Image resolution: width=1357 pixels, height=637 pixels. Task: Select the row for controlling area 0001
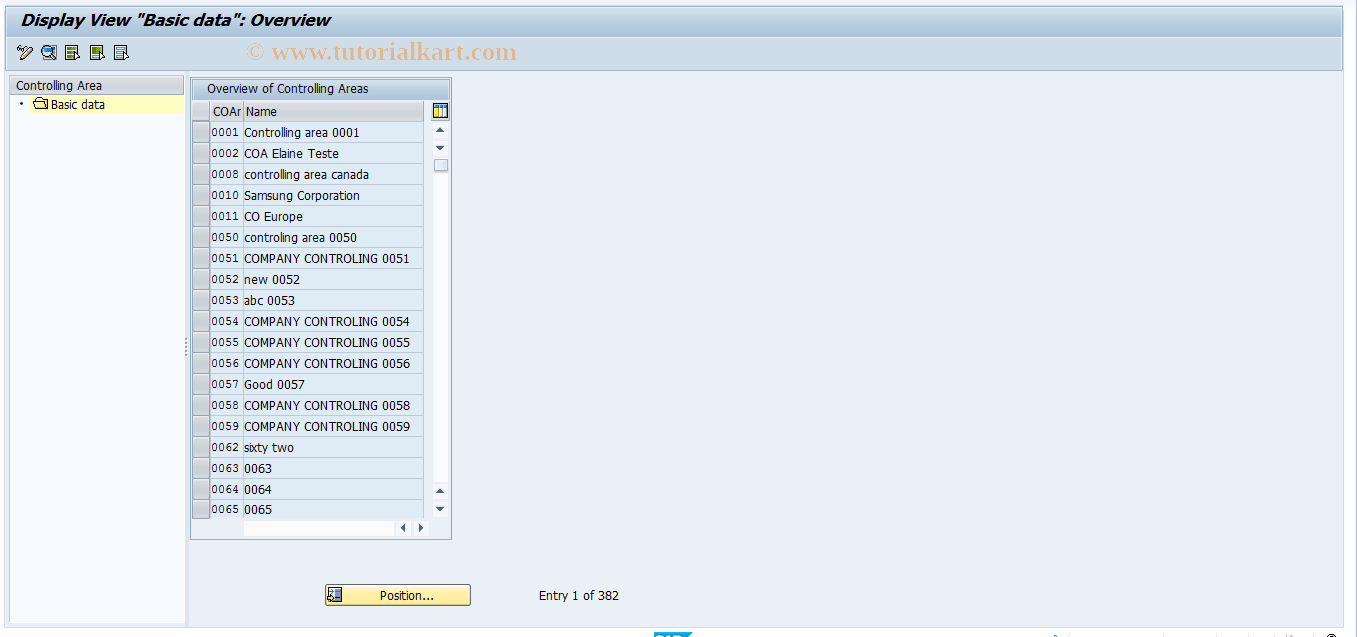[201, 132]
